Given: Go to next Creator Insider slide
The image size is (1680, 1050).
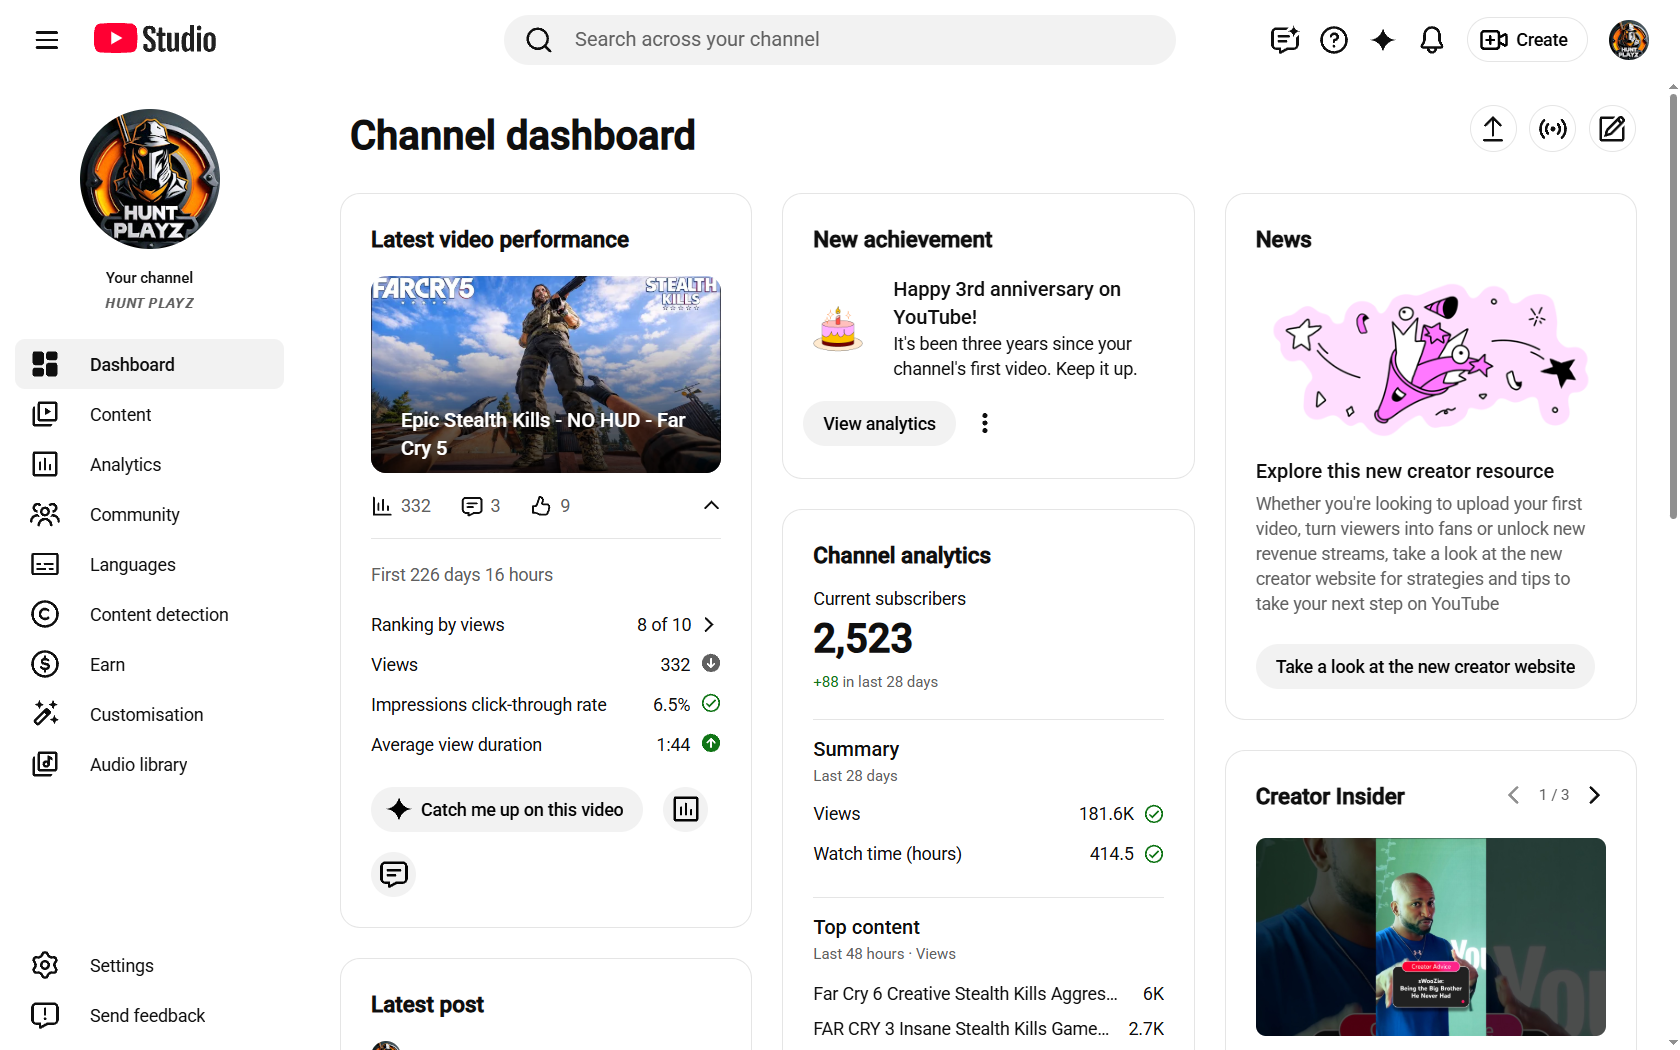Looking at the screenshot, I should 1595,795.
